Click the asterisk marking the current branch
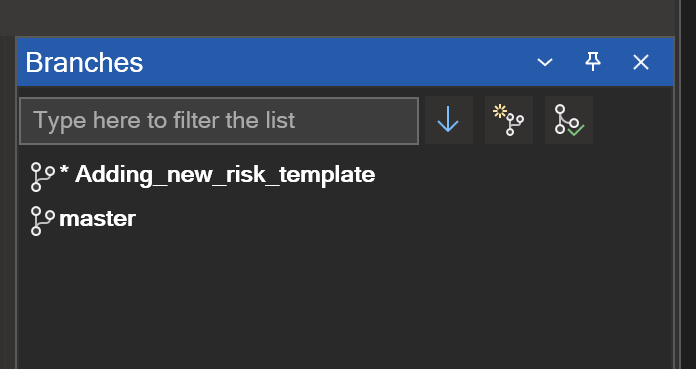The width and height of the screenshot is (696, 369). click(x=64, y=171)
